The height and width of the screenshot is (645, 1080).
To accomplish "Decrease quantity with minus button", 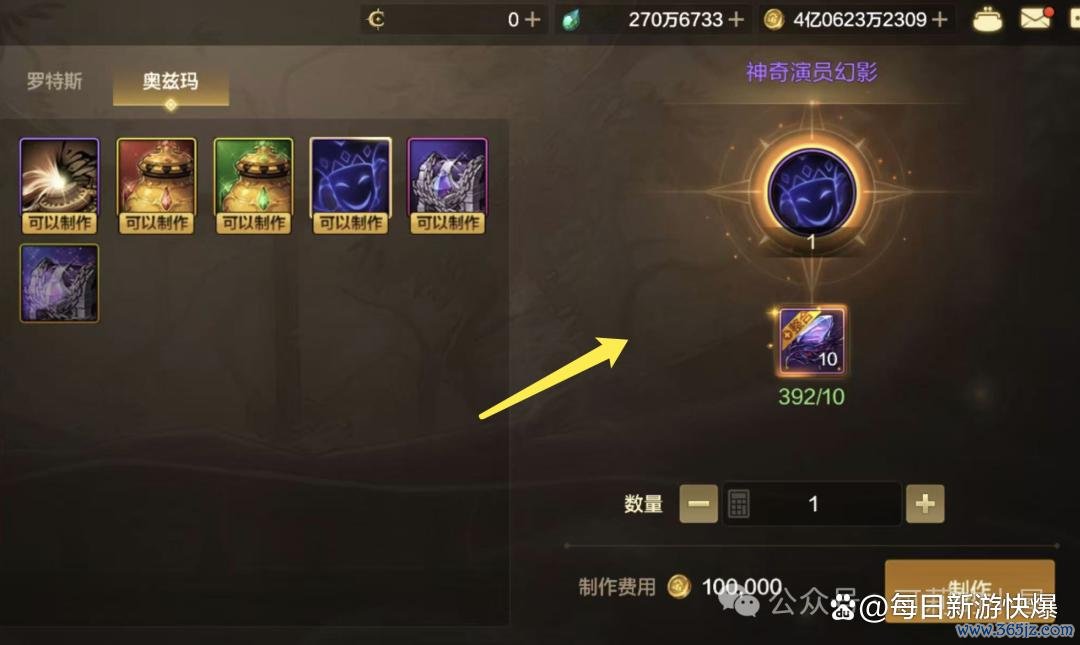I will (698, 504).
